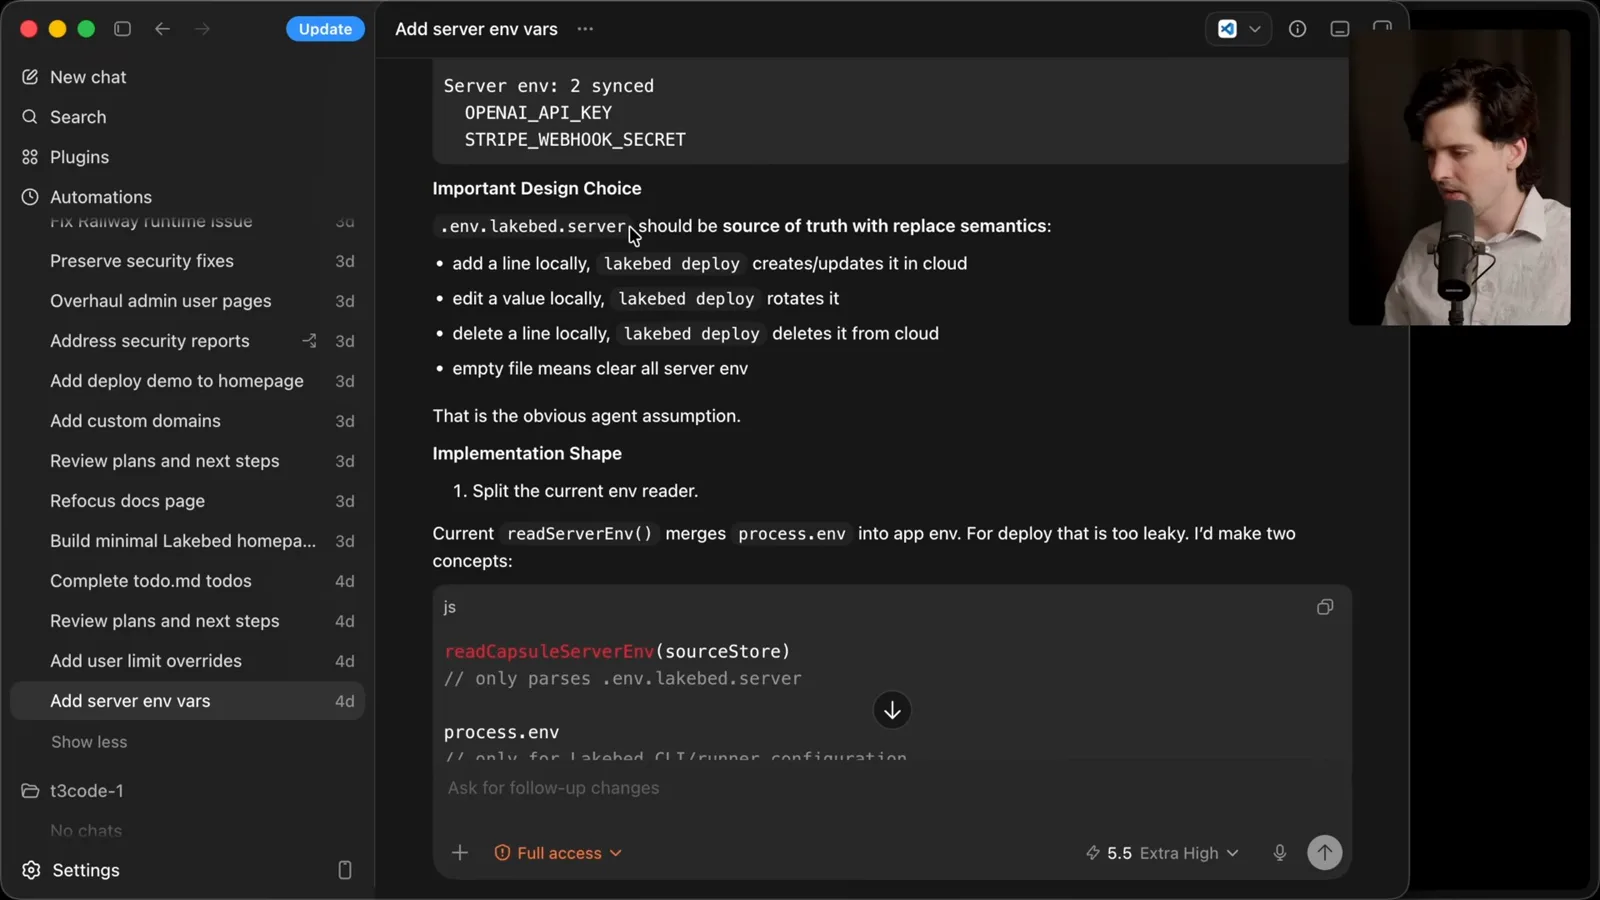
Task: Copy the js code block
Action: pos(1325,607)
